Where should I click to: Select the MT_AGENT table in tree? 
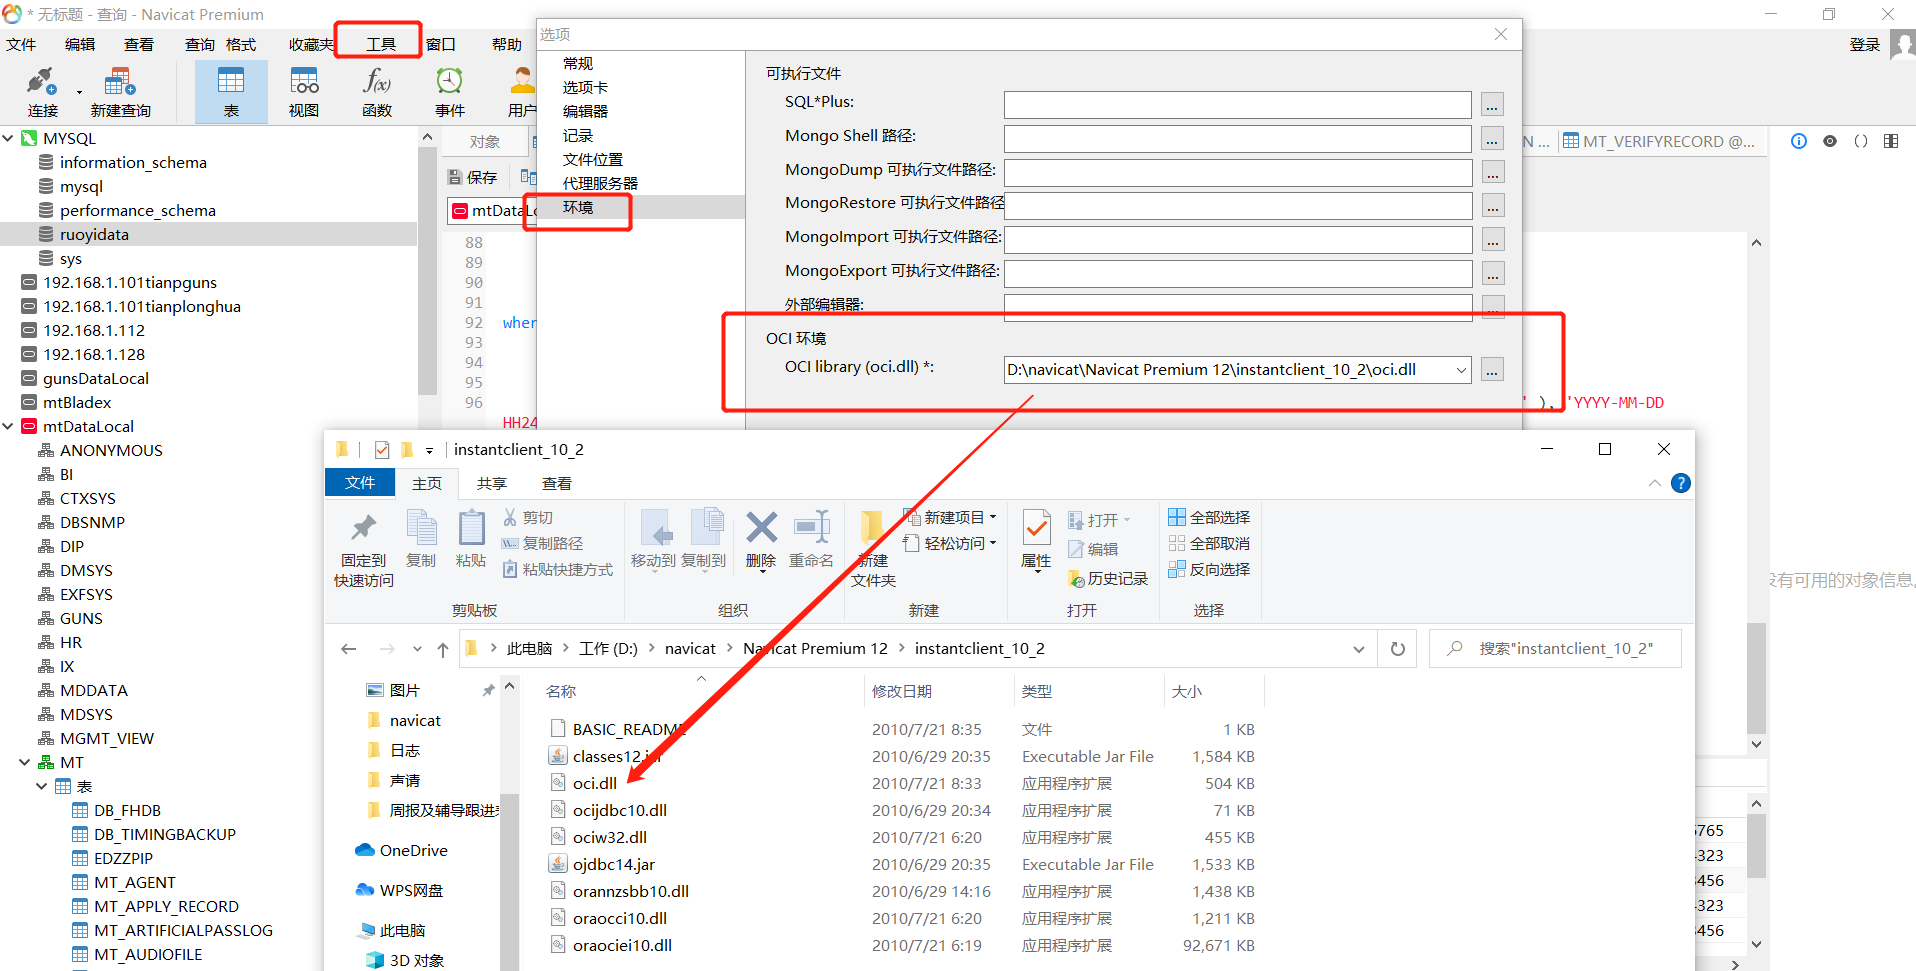point(135,882)
